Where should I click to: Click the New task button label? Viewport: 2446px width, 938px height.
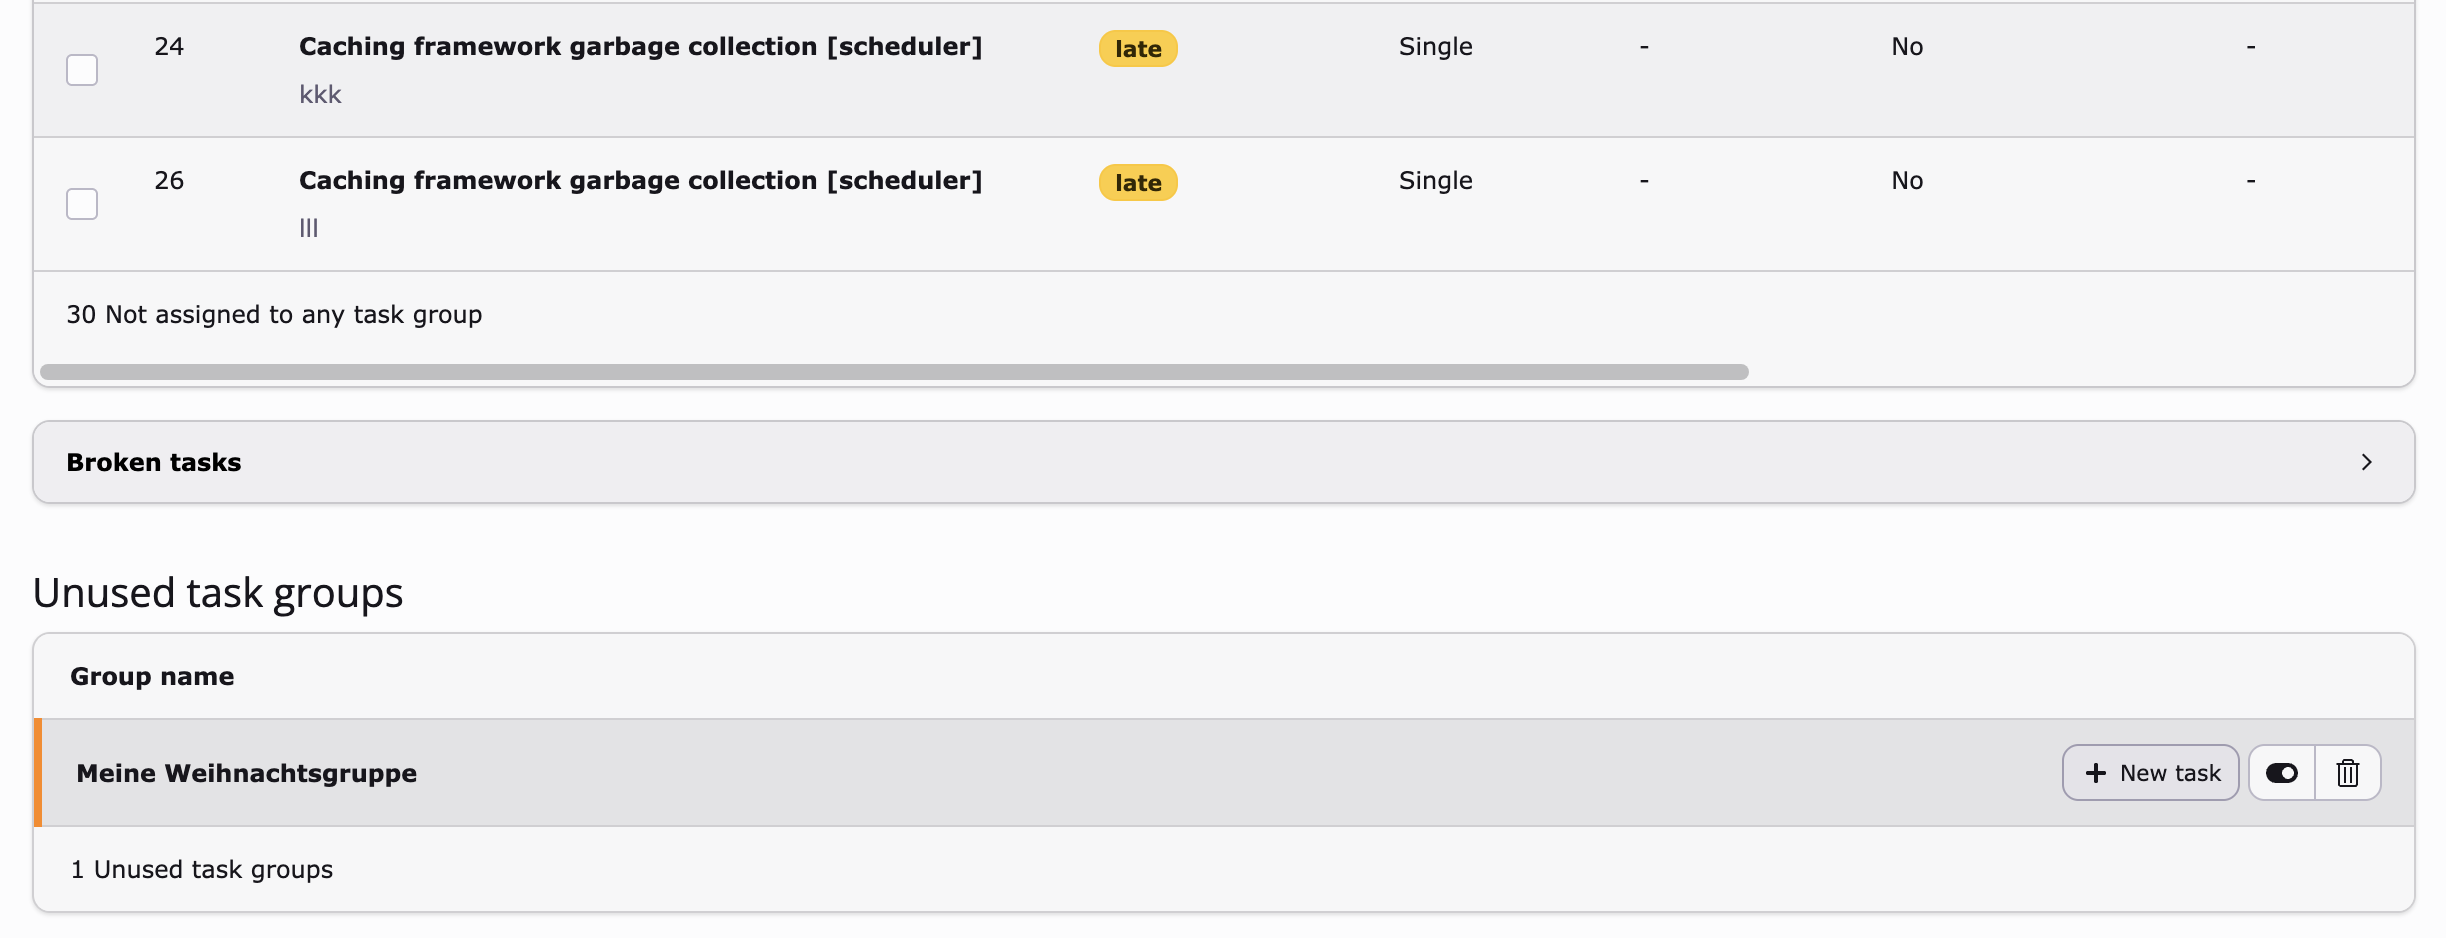pos(2170,773)
